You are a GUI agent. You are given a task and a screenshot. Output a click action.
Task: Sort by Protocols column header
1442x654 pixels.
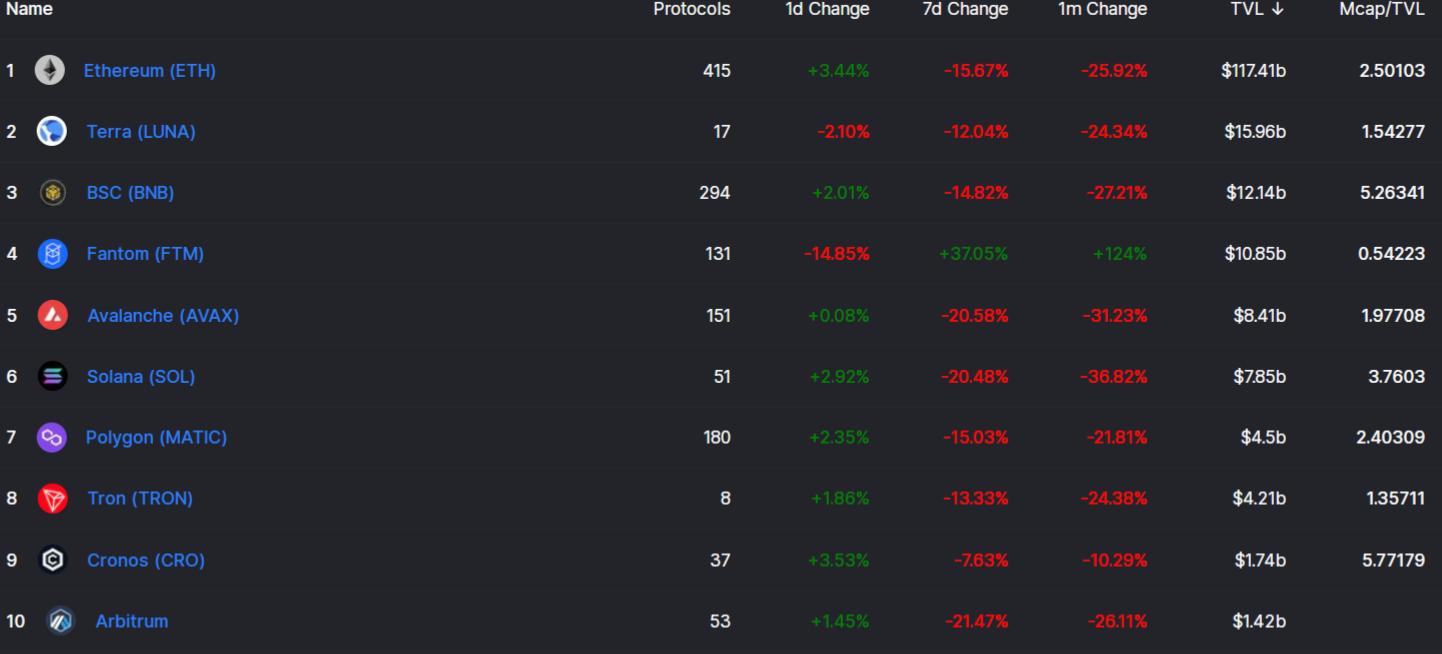(692, 9)
